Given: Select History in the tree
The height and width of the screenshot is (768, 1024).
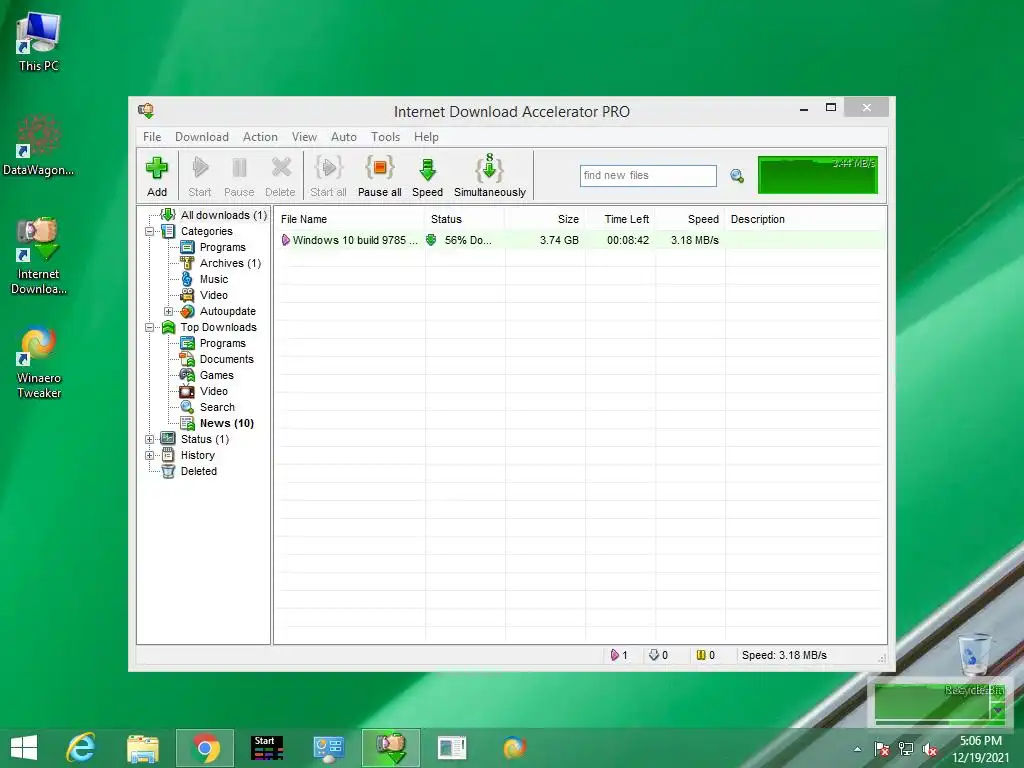Looking at the screenshot, I should click(x=197, y=455).
